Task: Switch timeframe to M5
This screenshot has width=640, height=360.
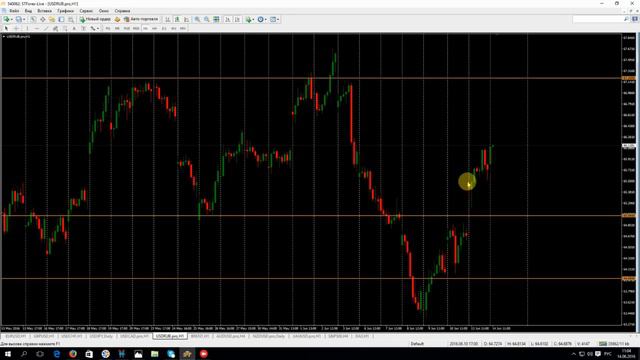Action: [x=117, y=28]
